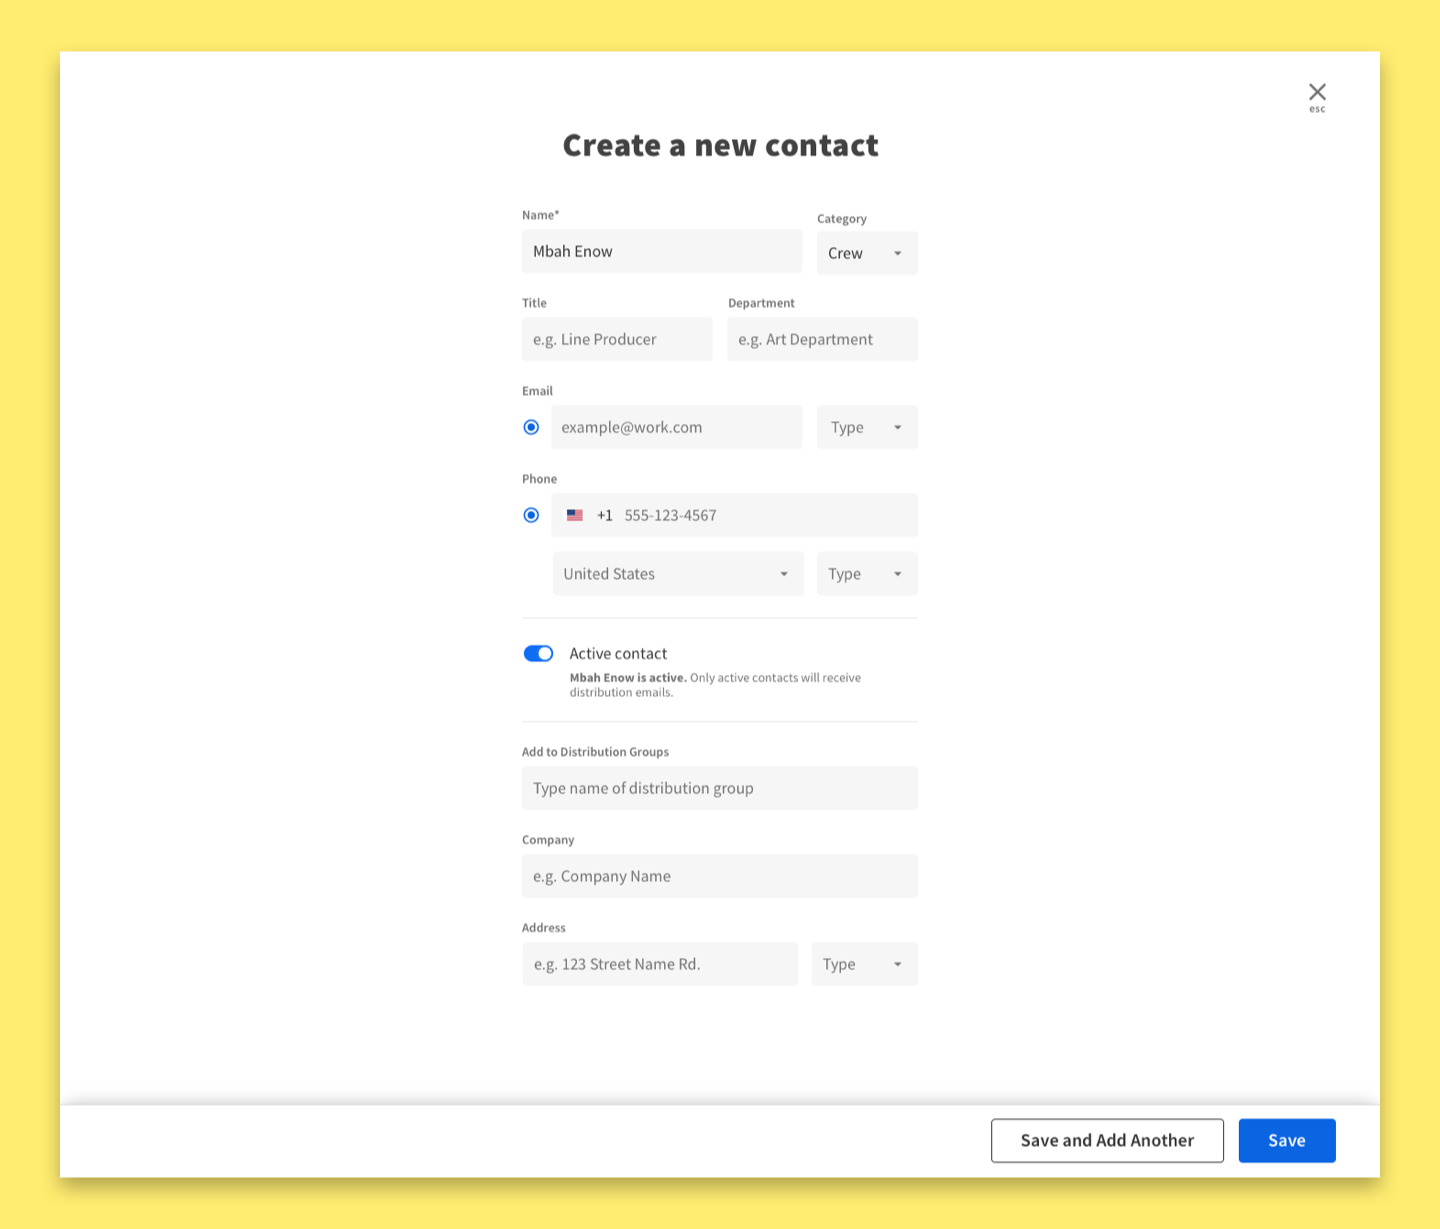Click the Save button
Viewport: 1440px width, 1229px height.
click(1286, 1140)
